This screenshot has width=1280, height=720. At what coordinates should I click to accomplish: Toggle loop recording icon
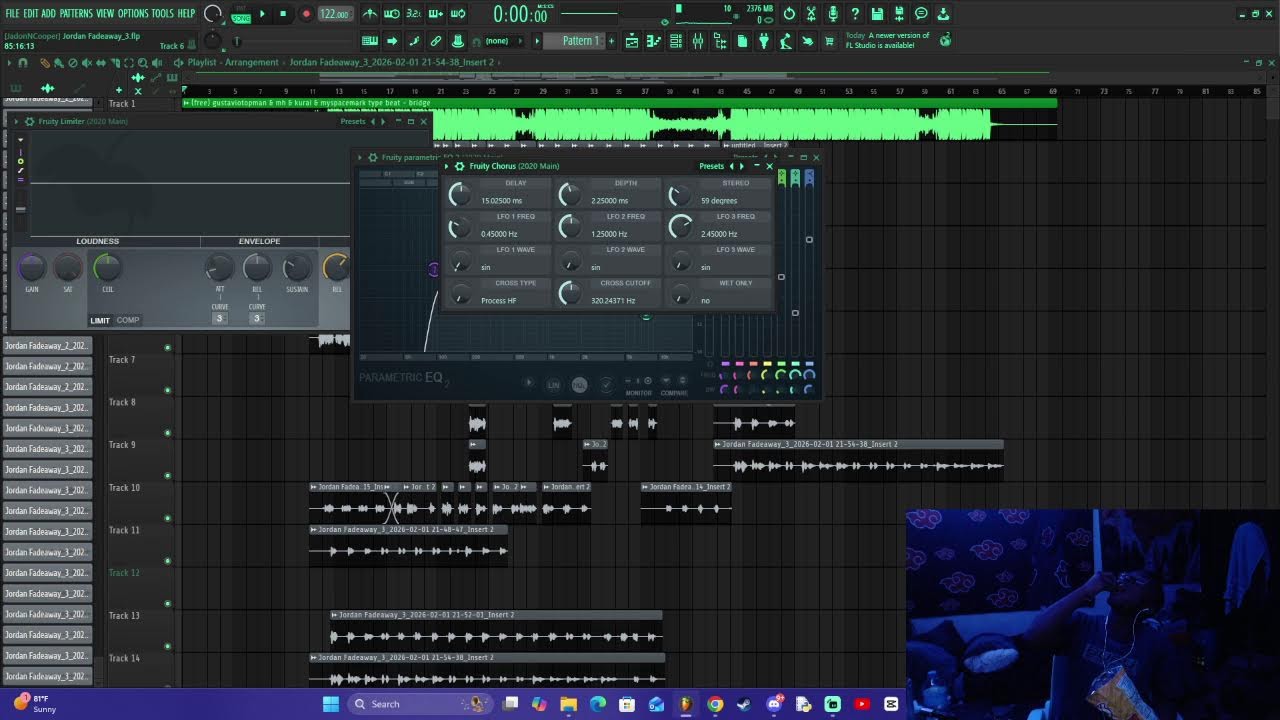[x=458, y=14]
